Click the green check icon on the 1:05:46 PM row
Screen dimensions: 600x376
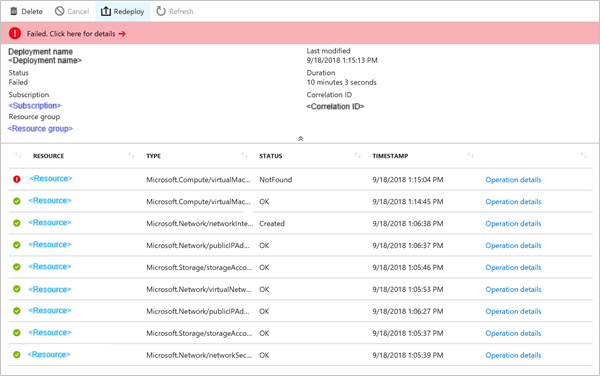tap(17, 267)
